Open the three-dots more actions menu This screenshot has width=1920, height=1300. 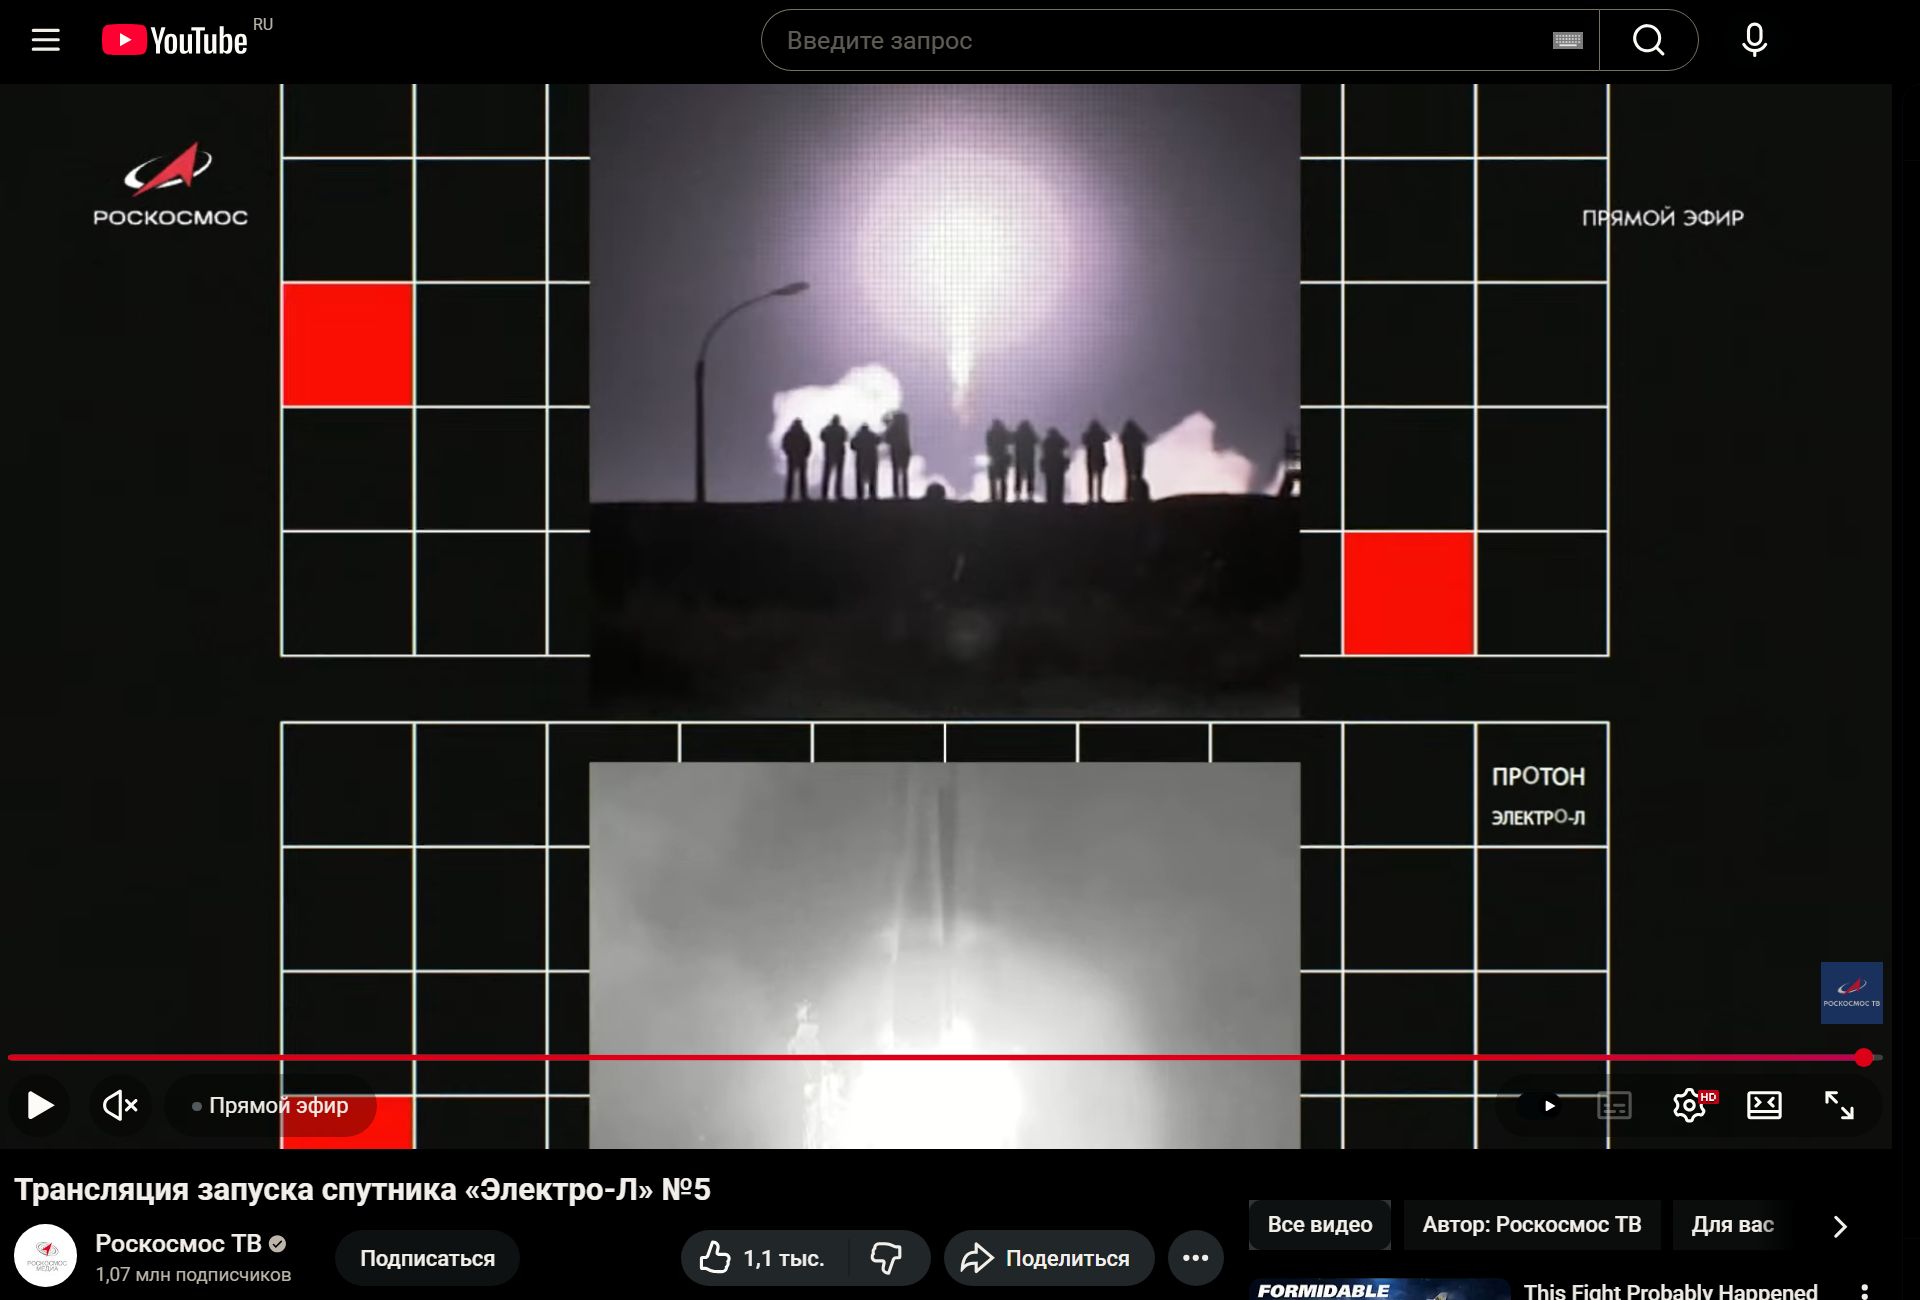[x=1195, y=1258]
